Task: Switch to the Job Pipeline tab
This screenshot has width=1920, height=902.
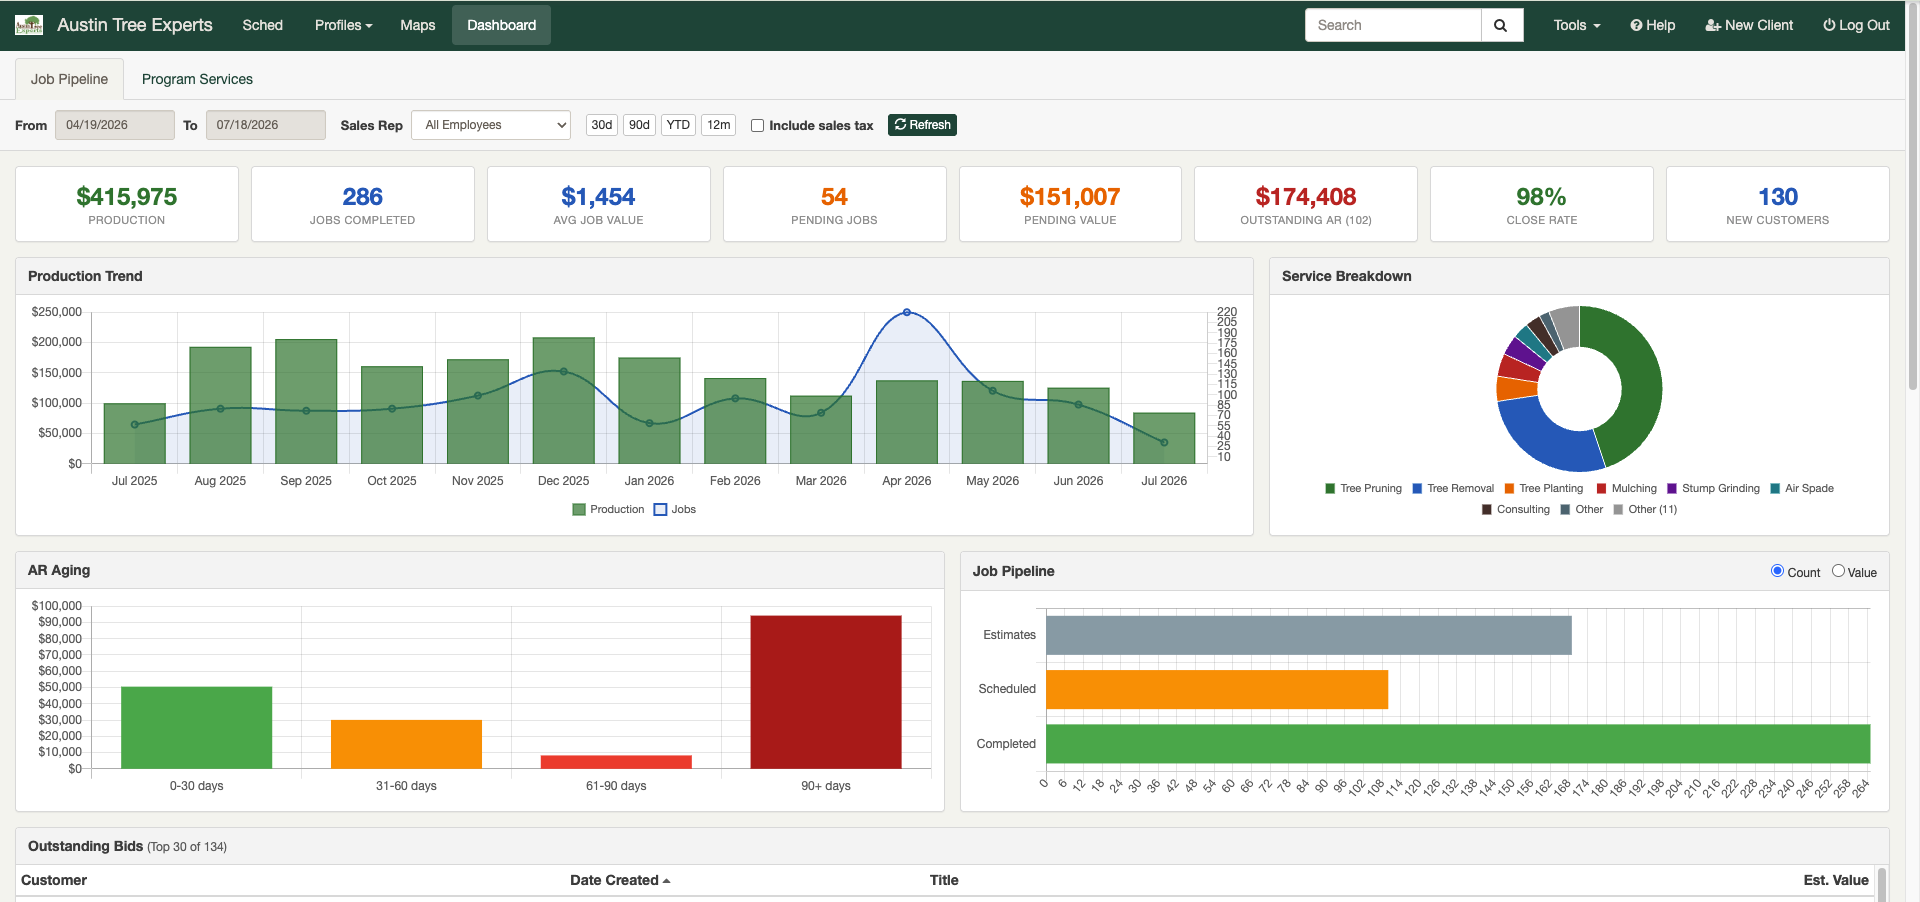Action: tap(69, 79)
